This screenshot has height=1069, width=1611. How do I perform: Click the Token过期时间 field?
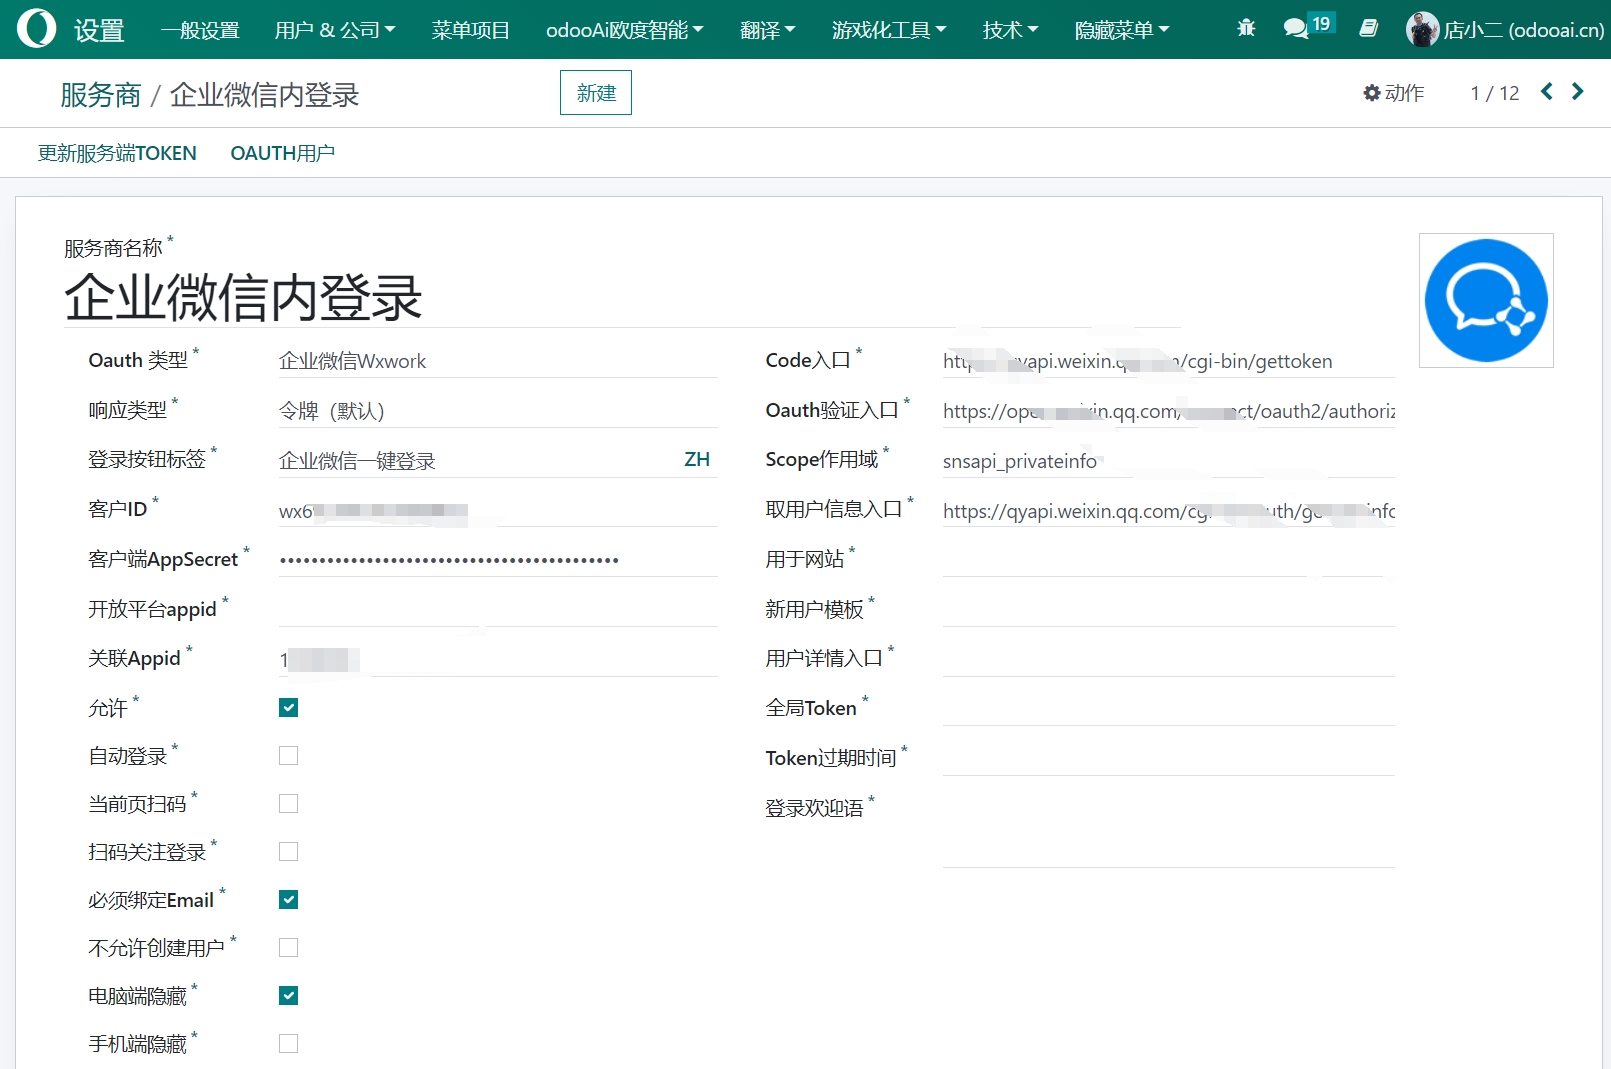(1168, 759)
